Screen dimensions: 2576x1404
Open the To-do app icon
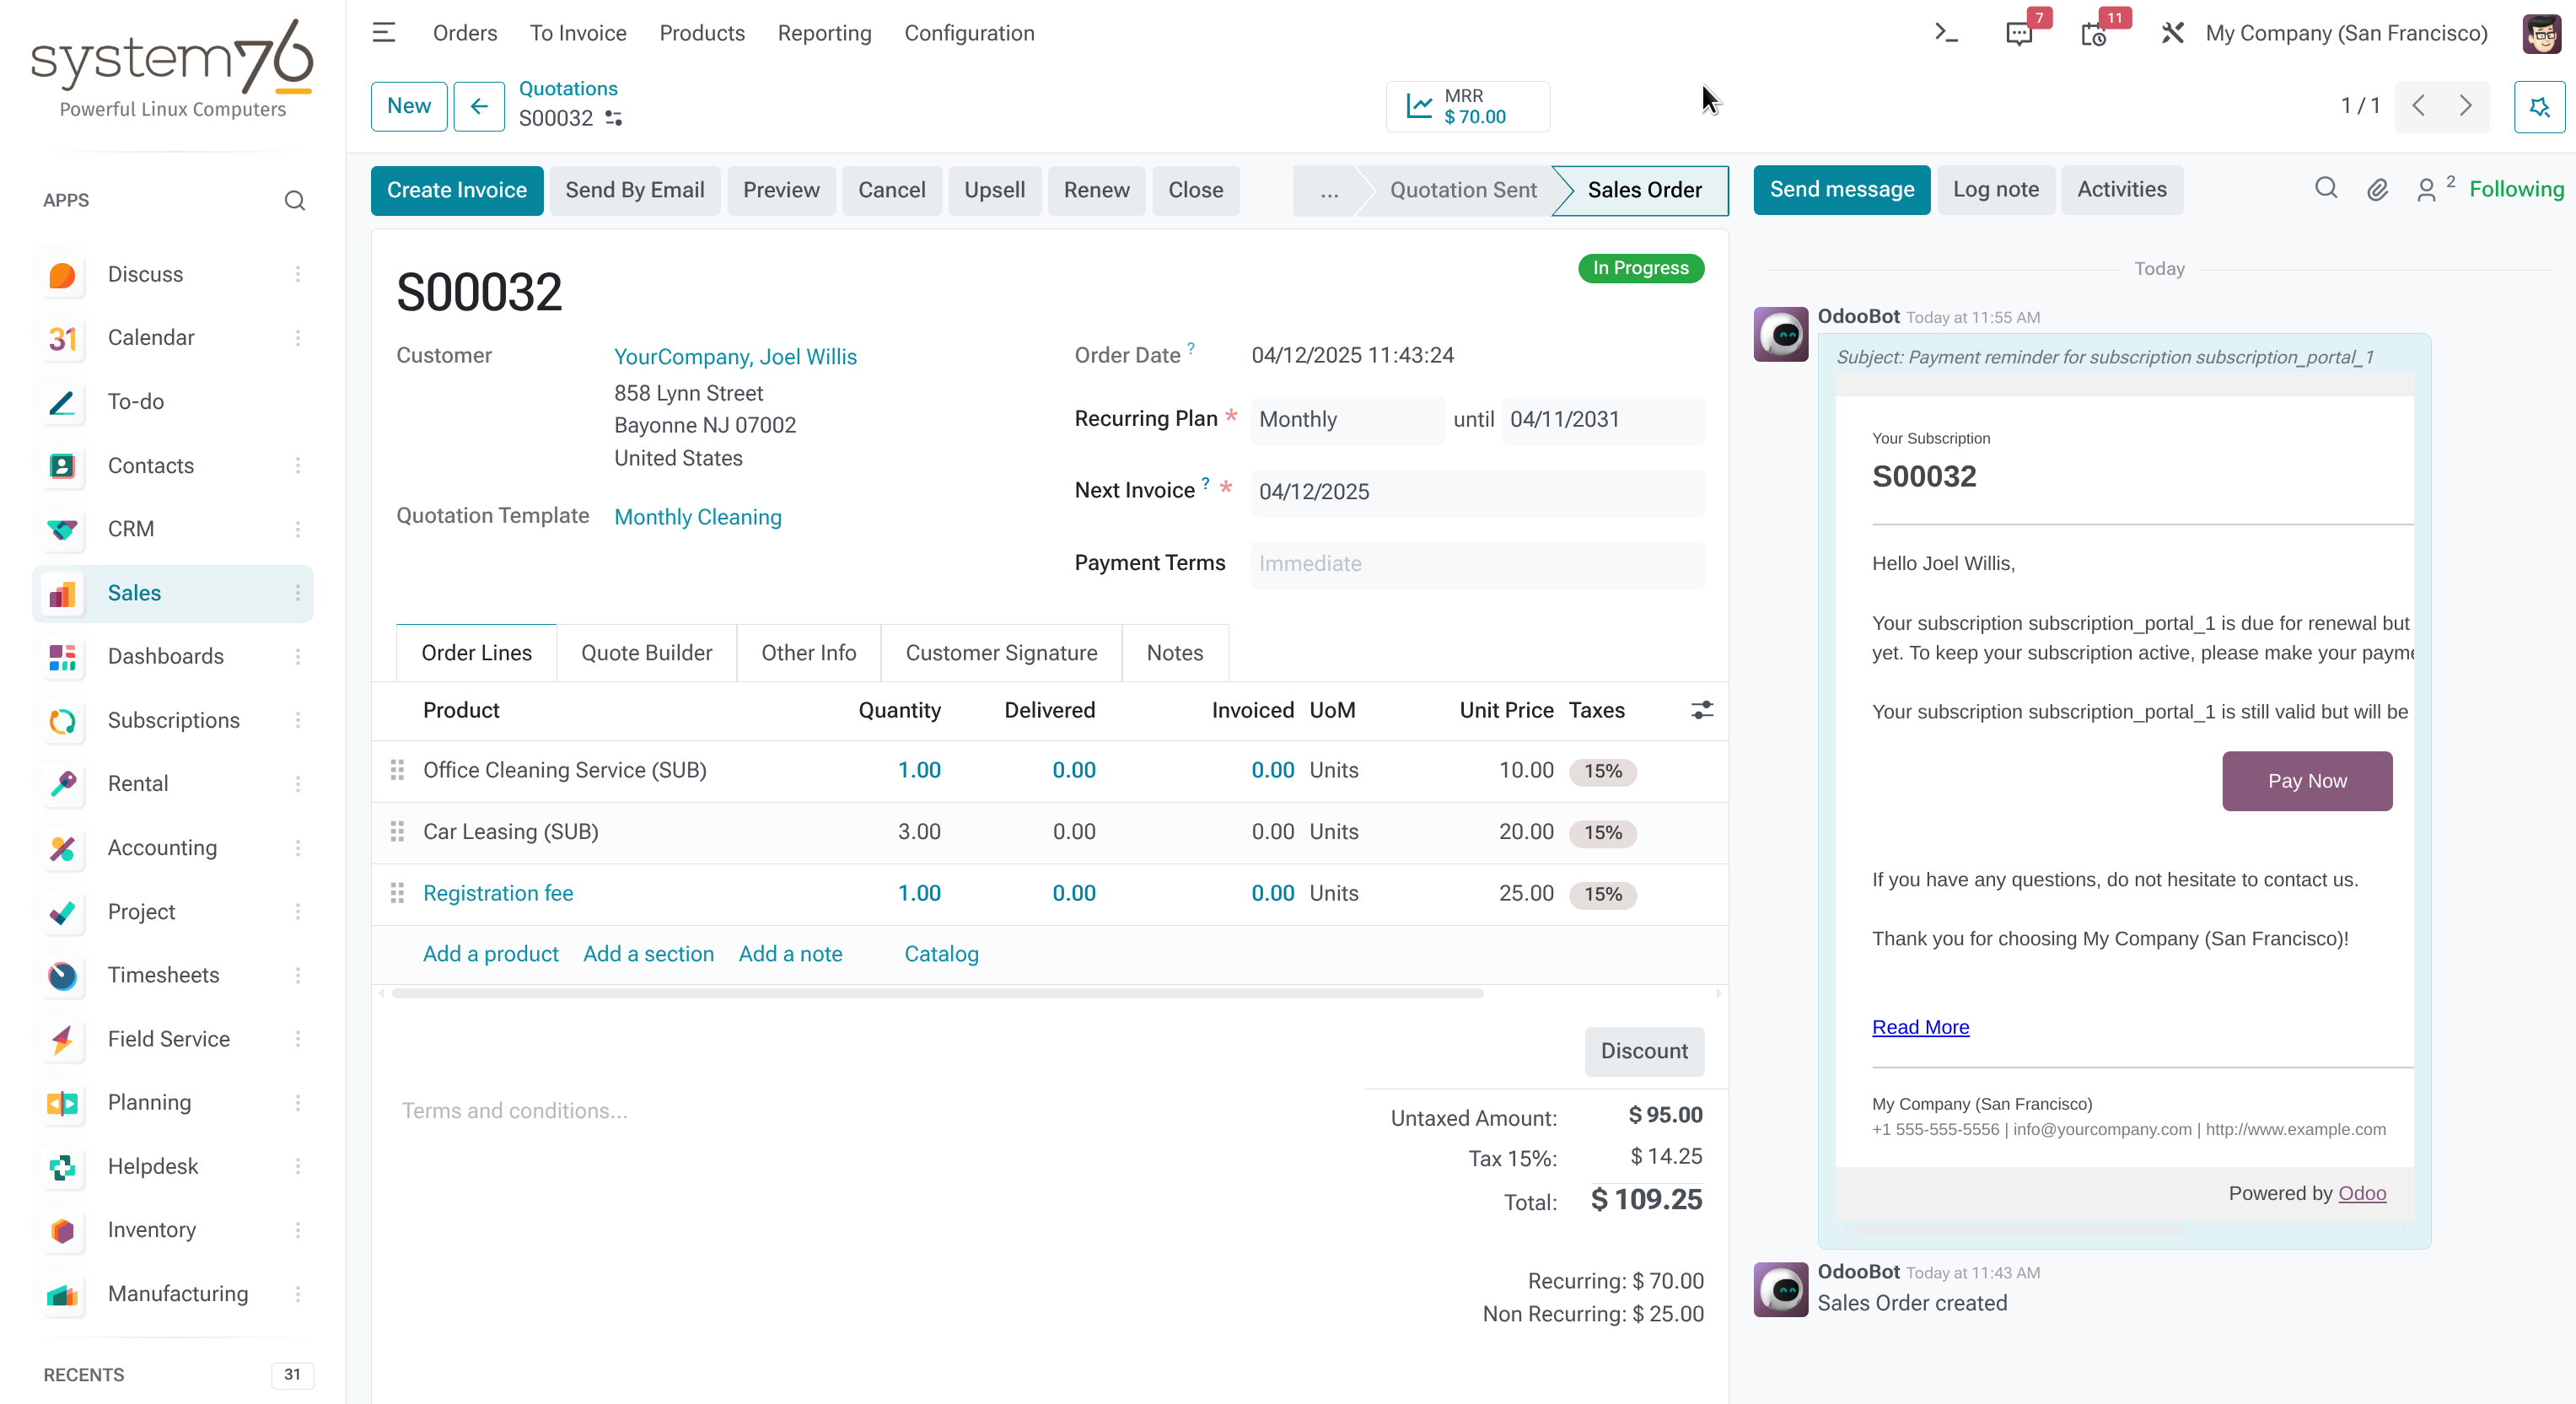pos(62,402)
